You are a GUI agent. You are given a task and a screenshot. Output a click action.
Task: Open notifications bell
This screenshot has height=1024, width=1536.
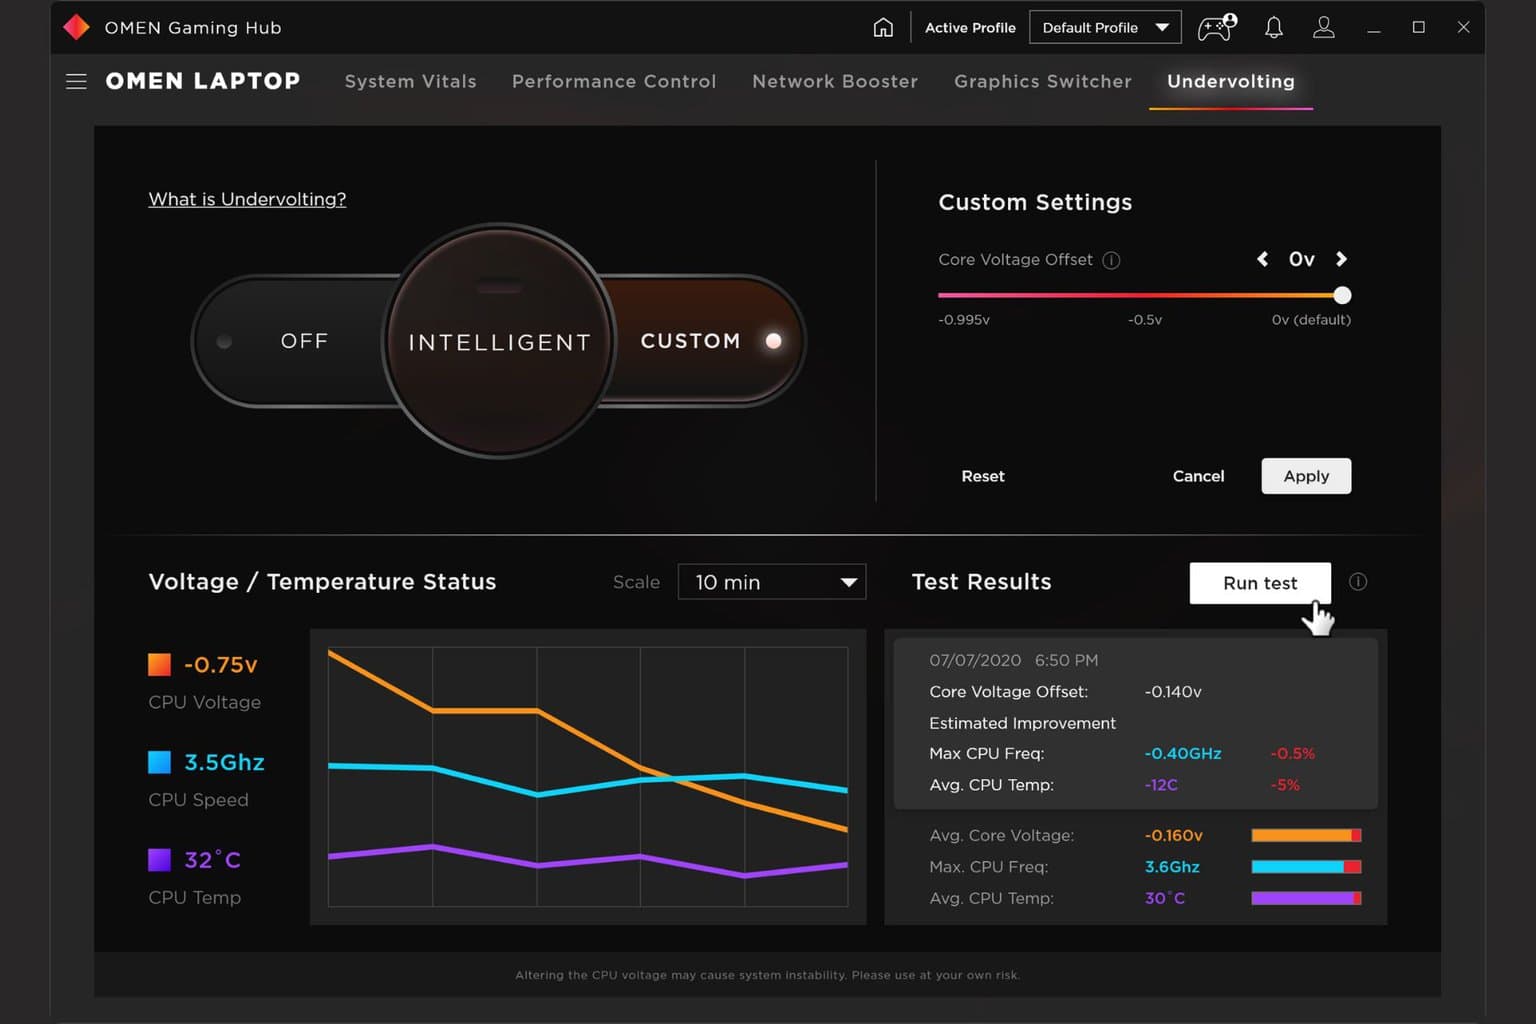pyautogui.click(x=1273, y=27)
